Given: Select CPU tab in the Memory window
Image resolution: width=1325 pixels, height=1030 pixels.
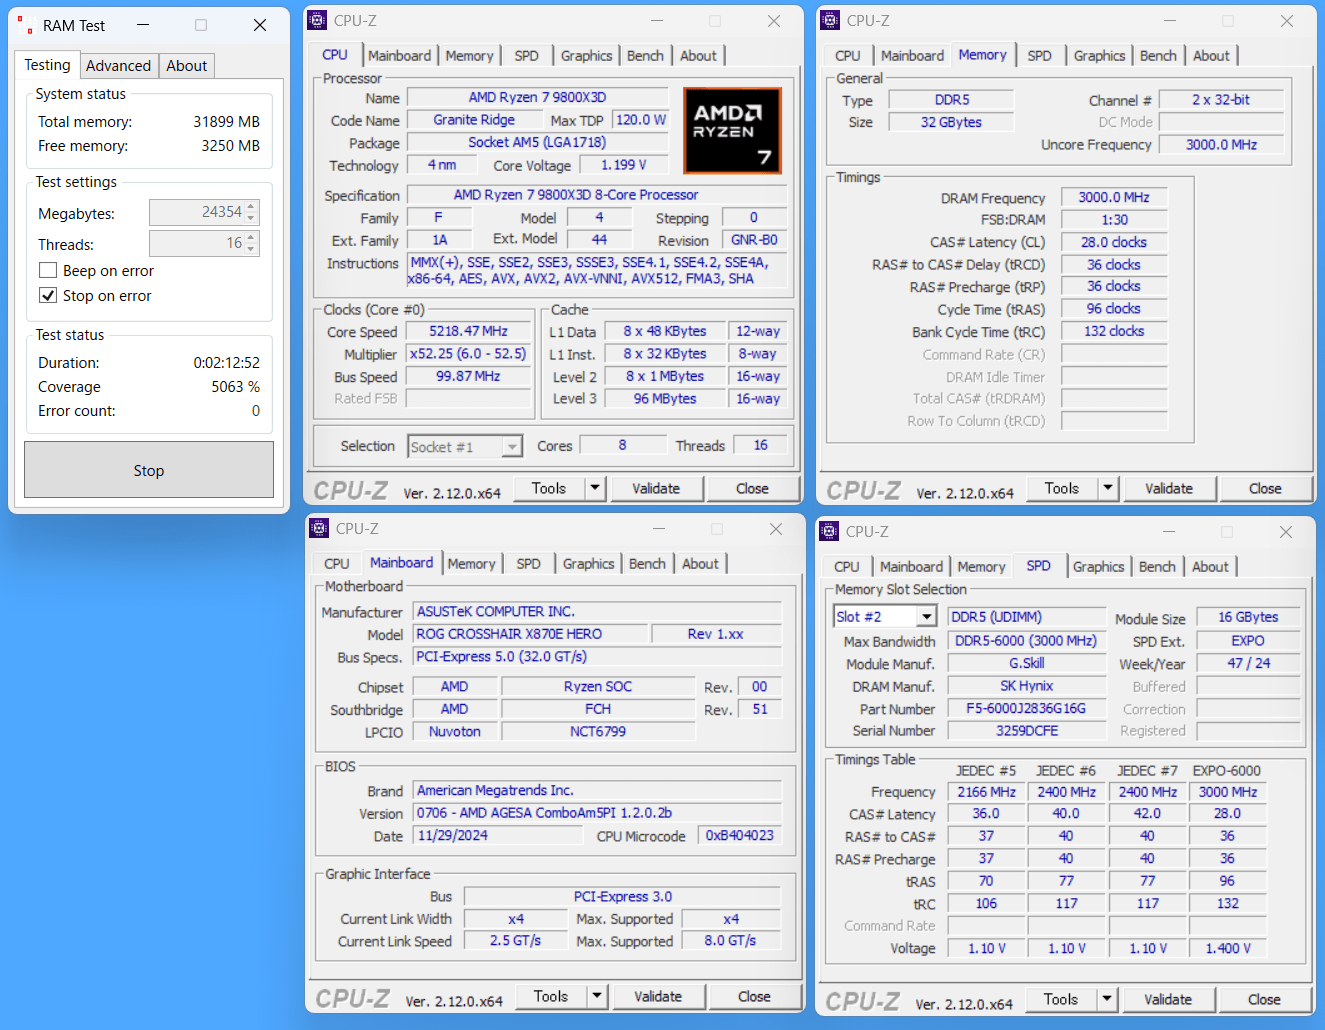Looking at the screenshot, I should [847, 56].
